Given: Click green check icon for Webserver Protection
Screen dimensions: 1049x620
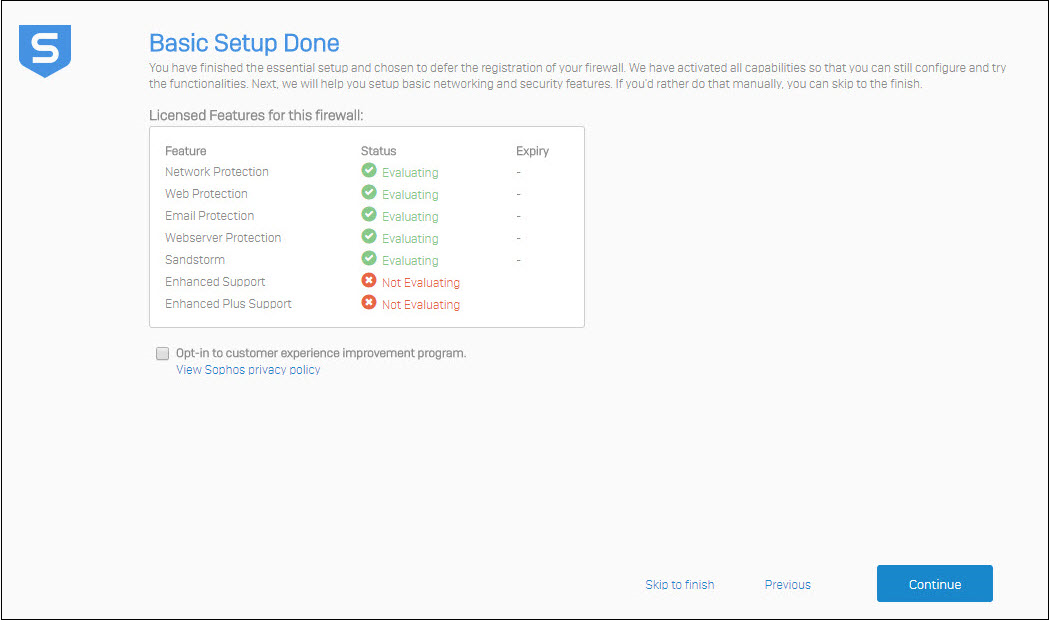Looking at the screenshot, I should click(x=369, y=236).
